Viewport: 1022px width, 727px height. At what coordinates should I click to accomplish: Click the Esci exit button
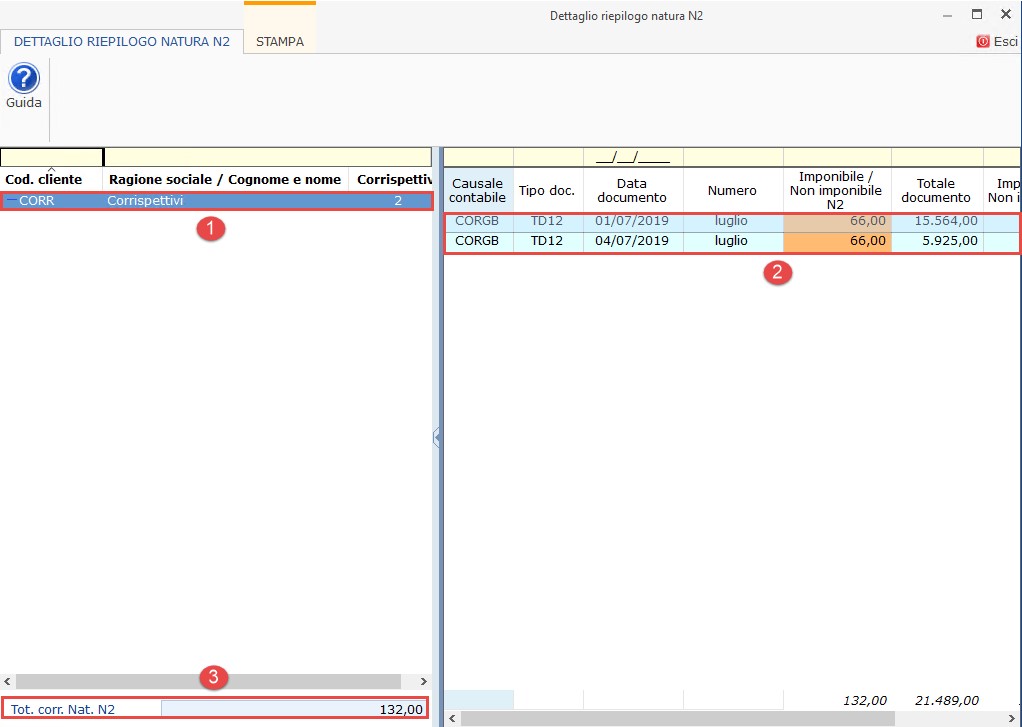(x=997, y=41)
